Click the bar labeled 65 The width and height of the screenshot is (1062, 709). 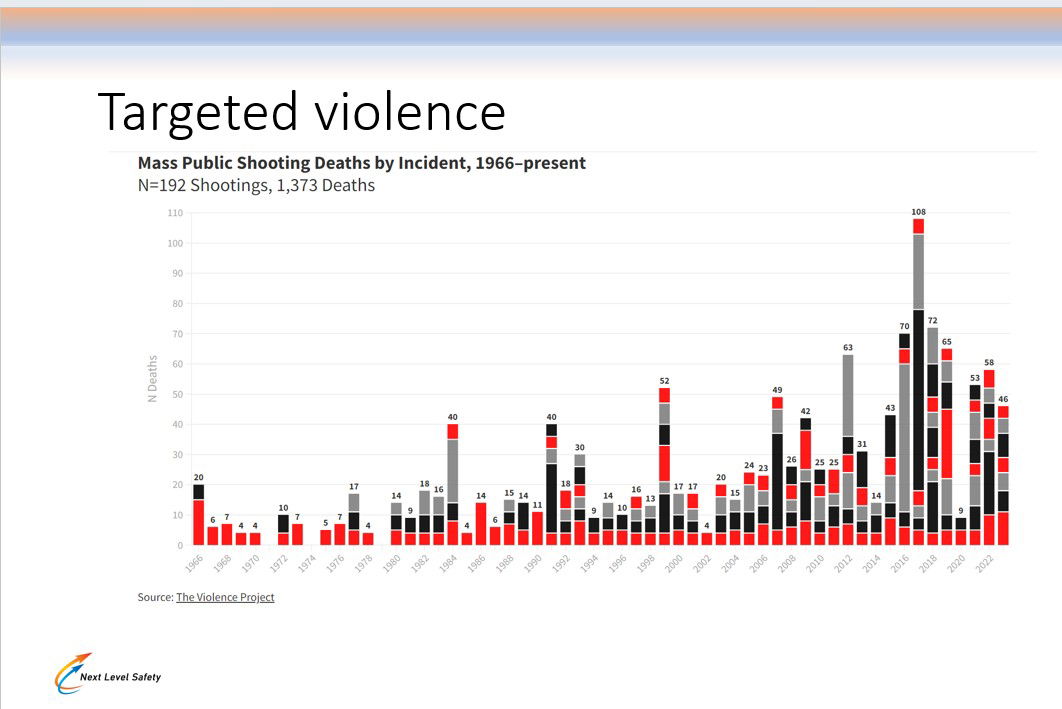(946, 446)
